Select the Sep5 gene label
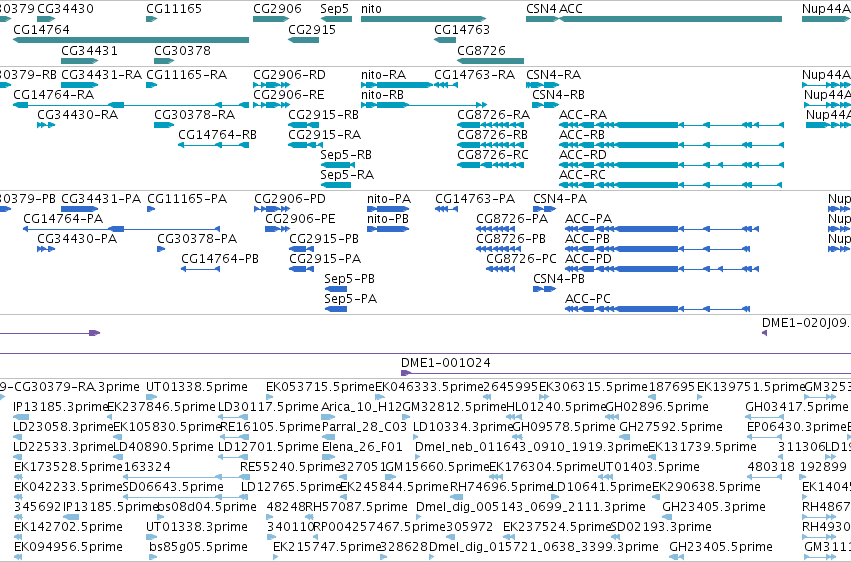Screen dimensions: 851x562 coord(334,9)
